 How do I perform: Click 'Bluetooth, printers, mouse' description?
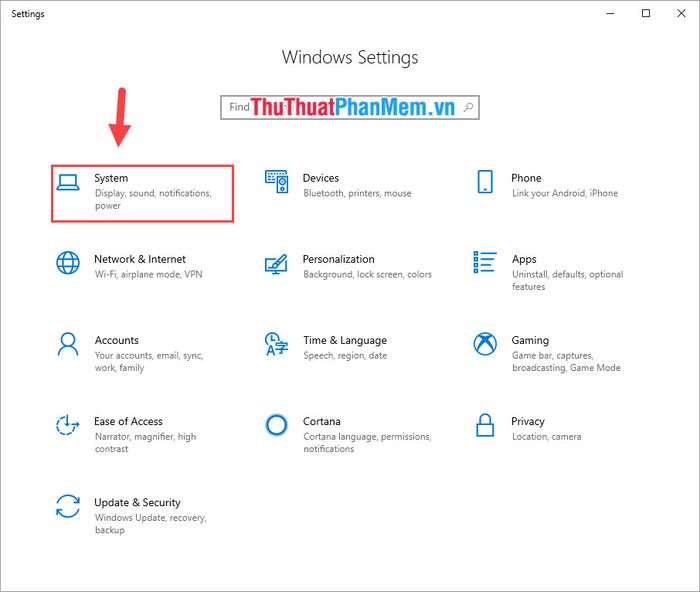click(357, 193)
